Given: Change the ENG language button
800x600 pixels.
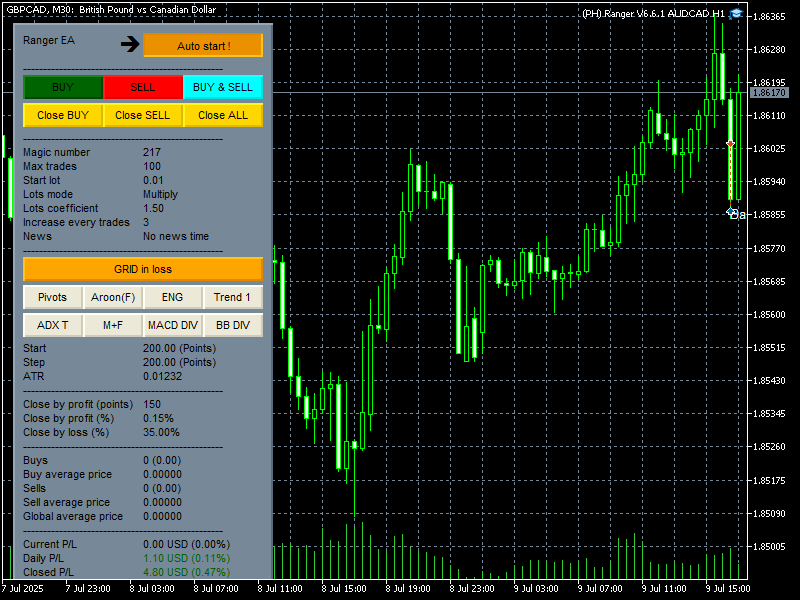Looking at the screenshot, I should coord(173,297).
